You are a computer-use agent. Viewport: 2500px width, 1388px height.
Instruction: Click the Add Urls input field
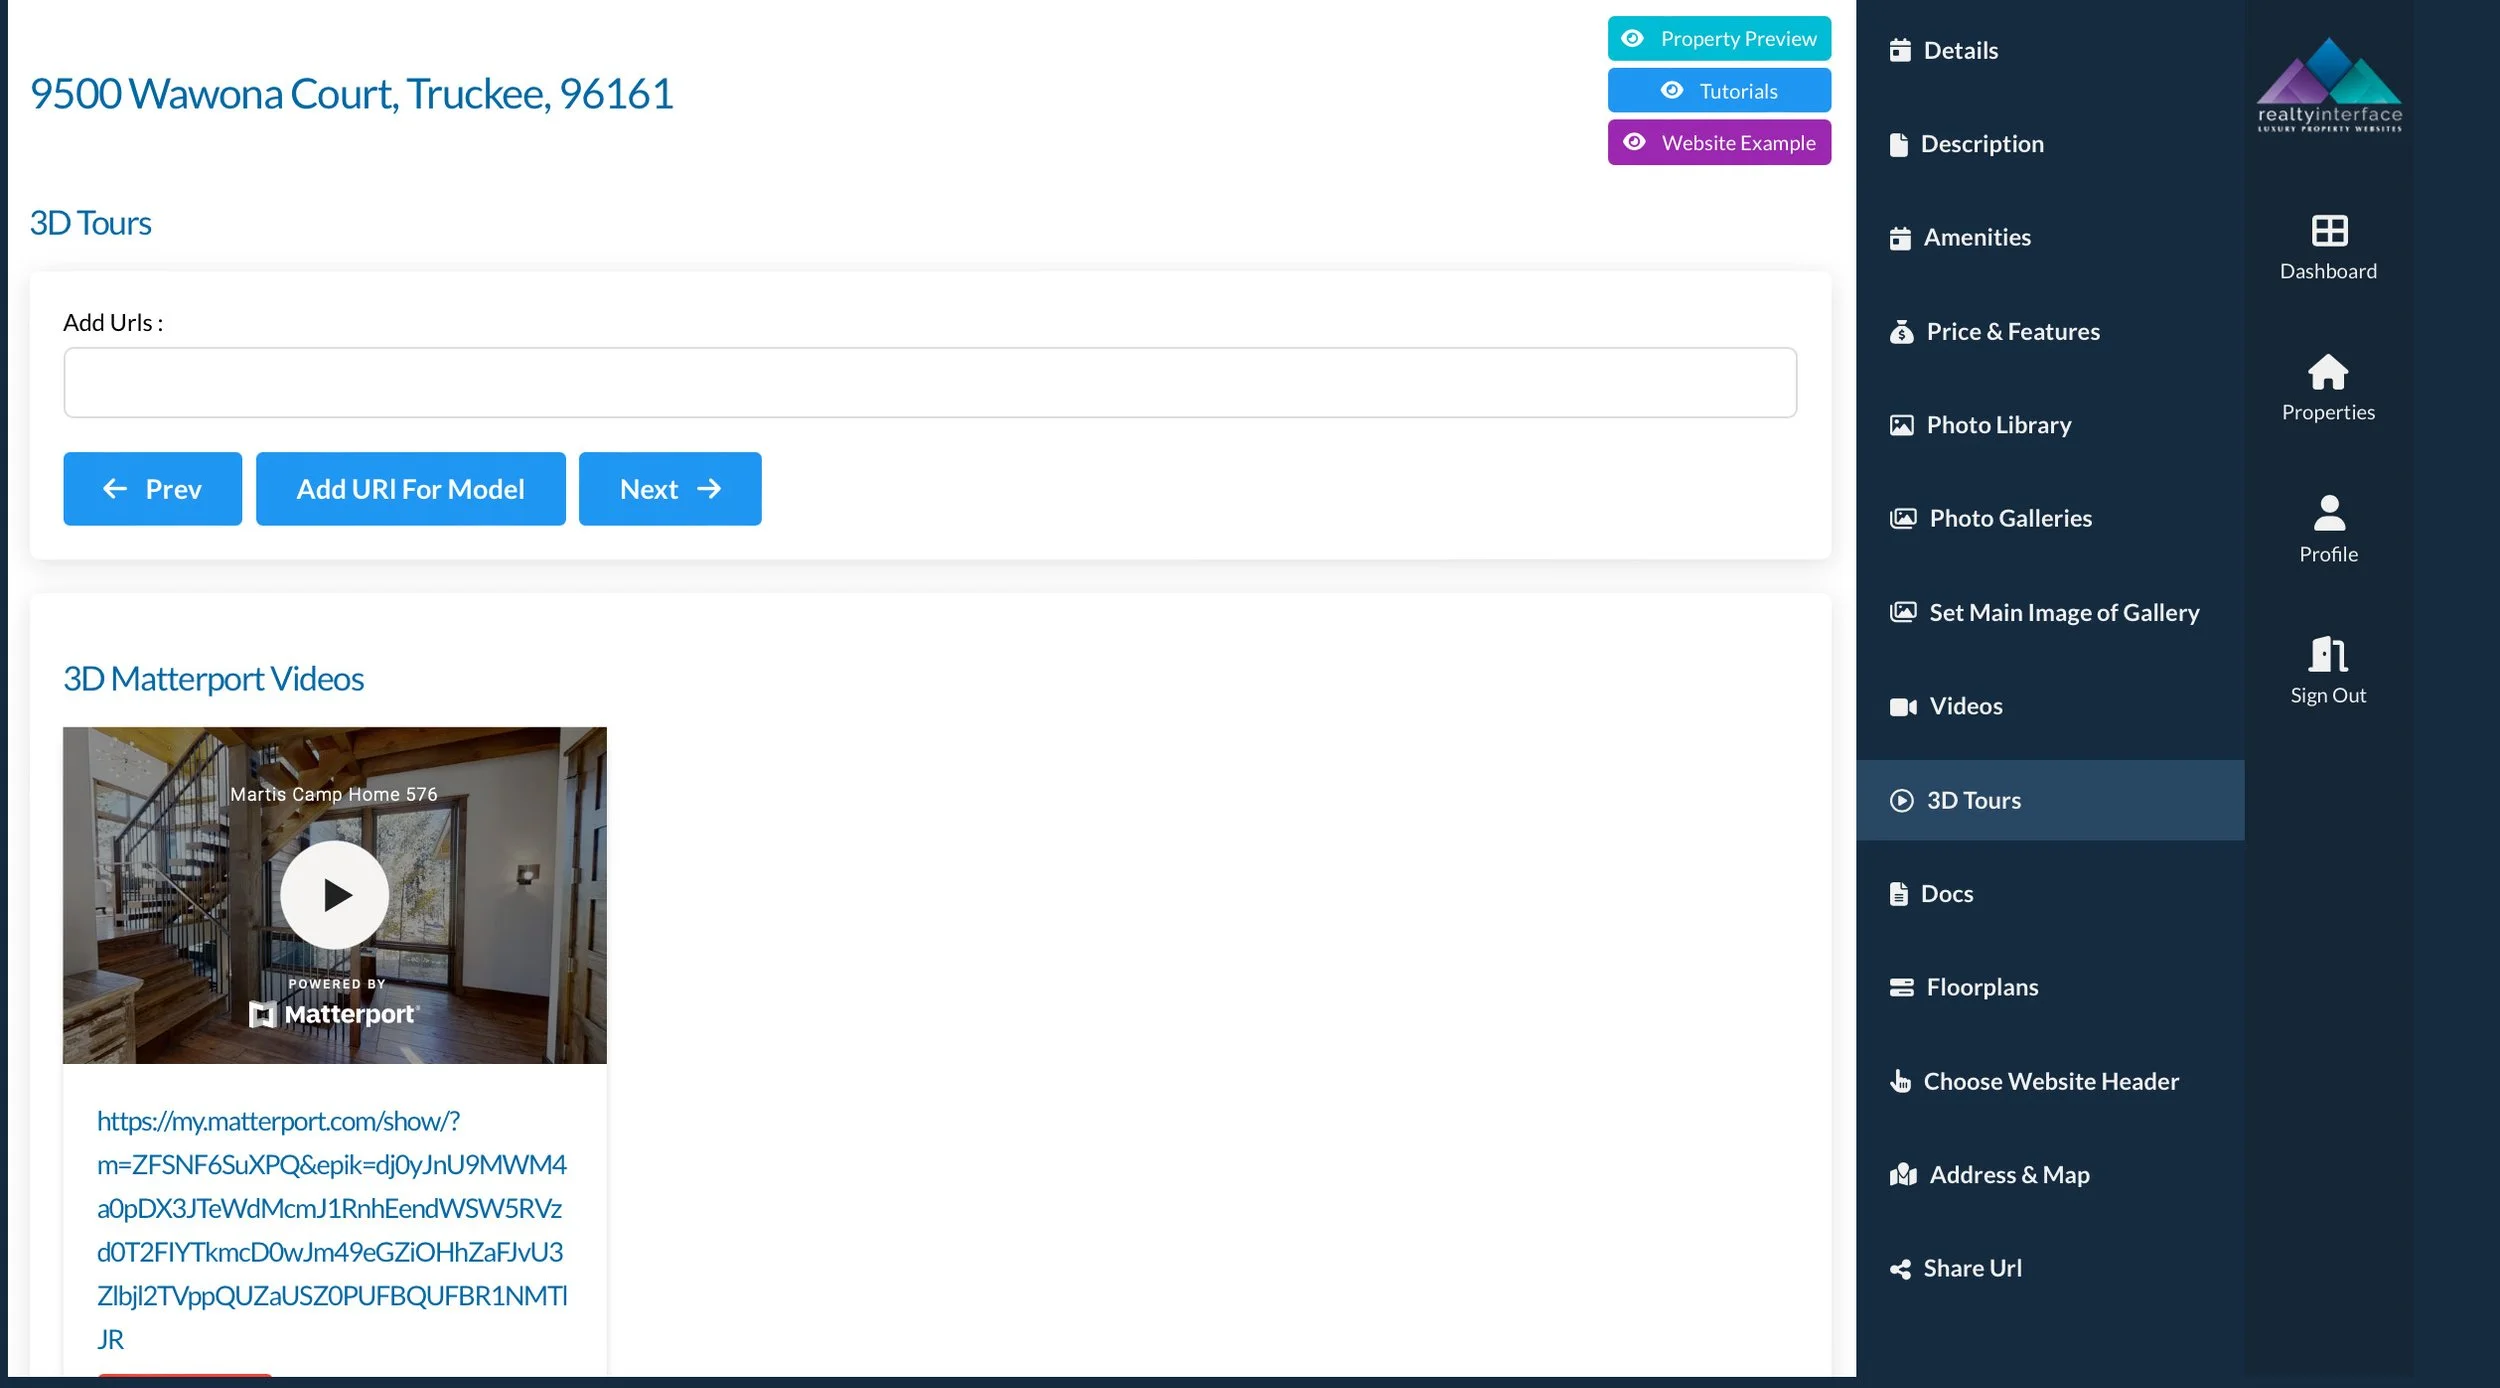[929, 381]
